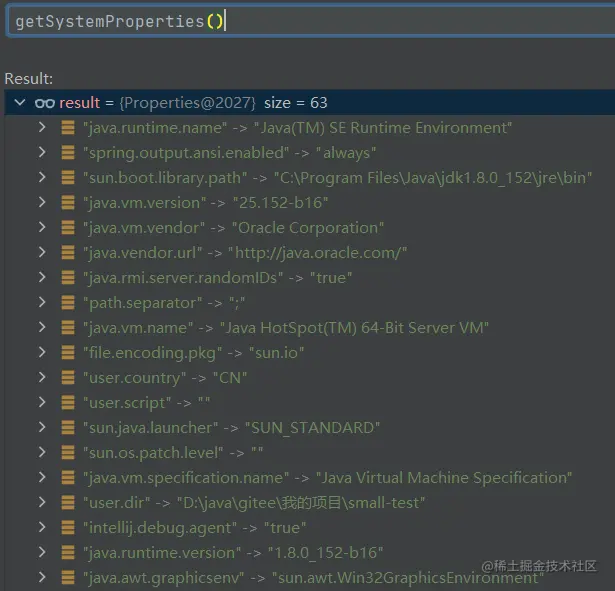615x591 pixels.
Task: Click the entry icon for java.runtime.version
Action: click(68, 553)
